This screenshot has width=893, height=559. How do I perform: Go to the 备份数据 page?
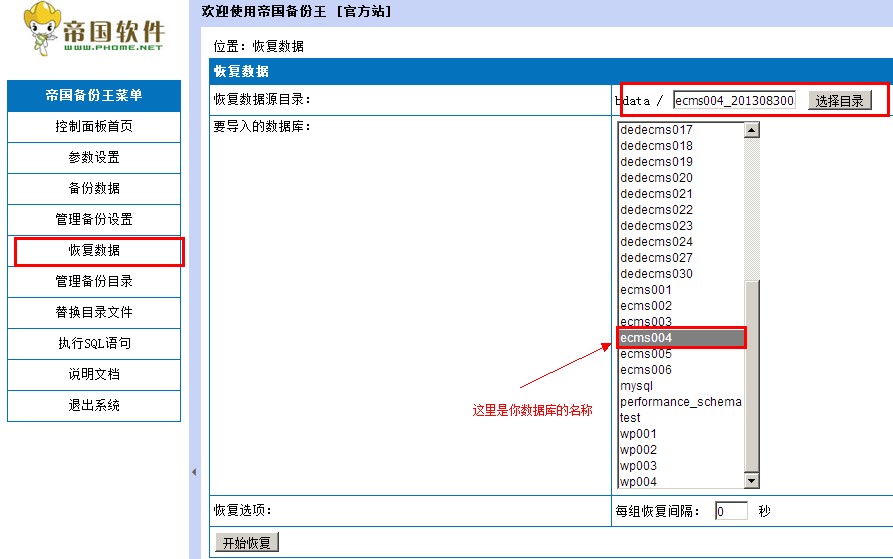click(x=94, y=189)
